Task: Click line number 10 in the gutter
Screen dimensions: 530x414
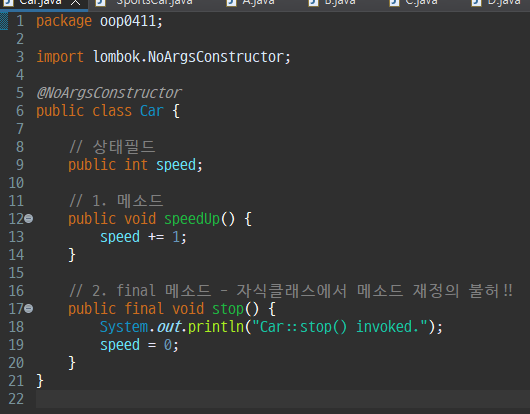Action: pyautogui.click(x=16, y=183)
